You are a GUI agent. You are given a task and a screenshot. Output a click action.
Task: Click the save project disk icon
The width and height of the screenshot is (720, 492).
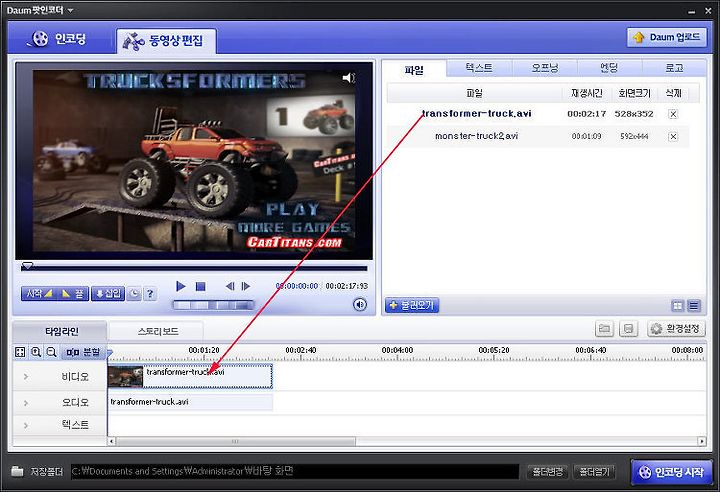628,328
